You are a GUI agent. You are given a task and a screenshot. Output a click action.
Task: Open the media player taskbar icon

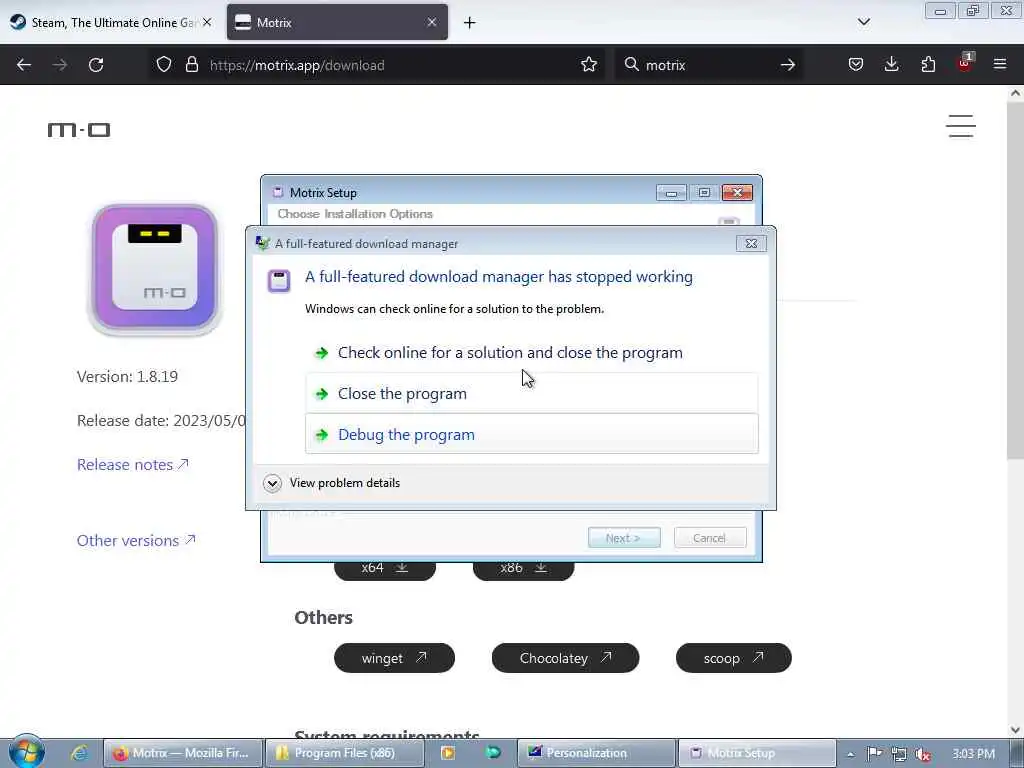447,753
